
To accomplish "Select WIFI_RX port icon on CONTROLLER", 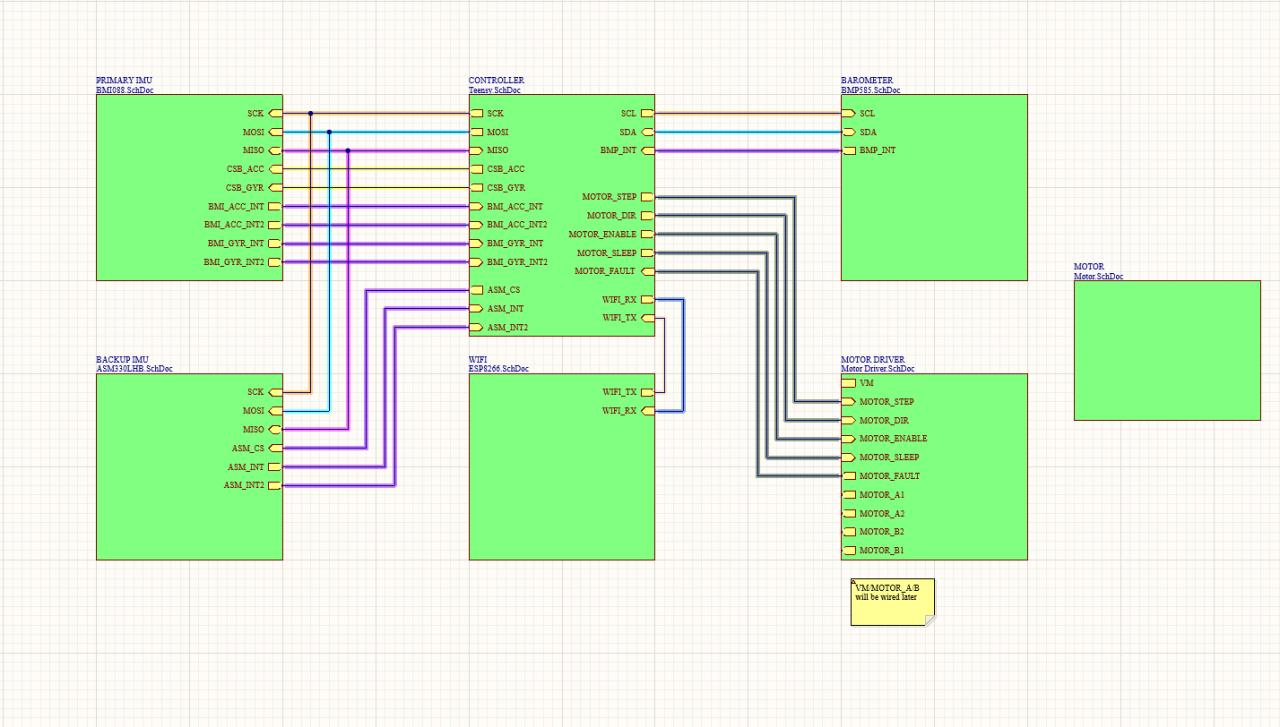I will point(647,299).
